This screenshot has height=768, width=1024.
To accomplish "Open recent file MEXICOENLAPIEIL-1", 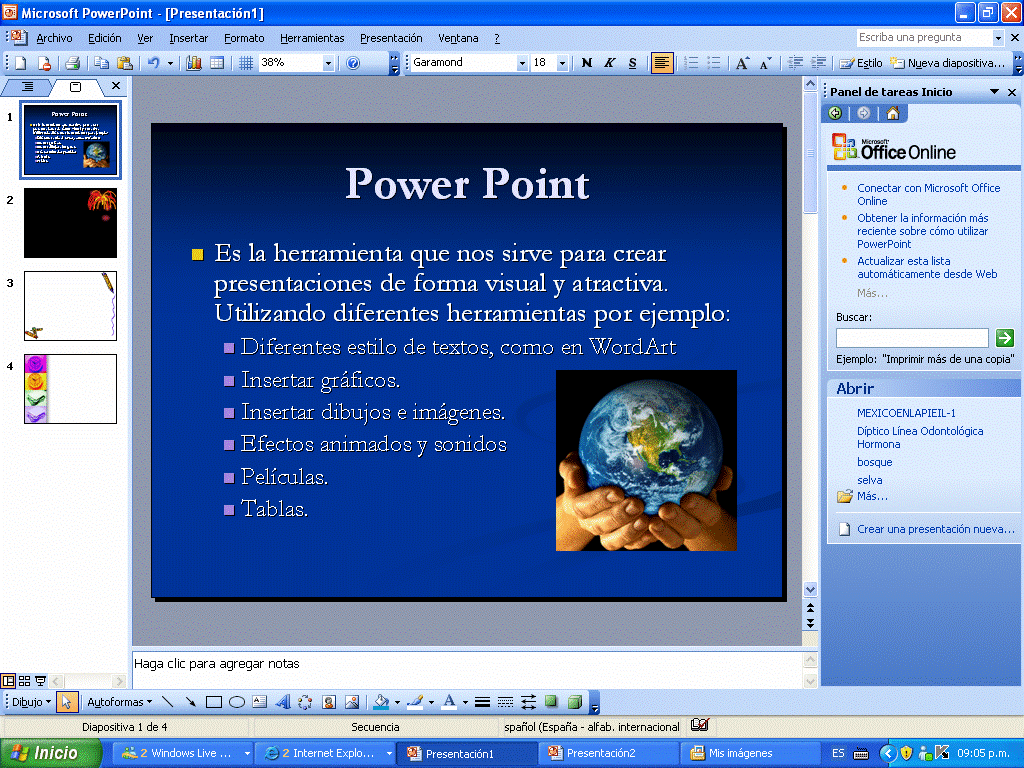I will (906, 413).
